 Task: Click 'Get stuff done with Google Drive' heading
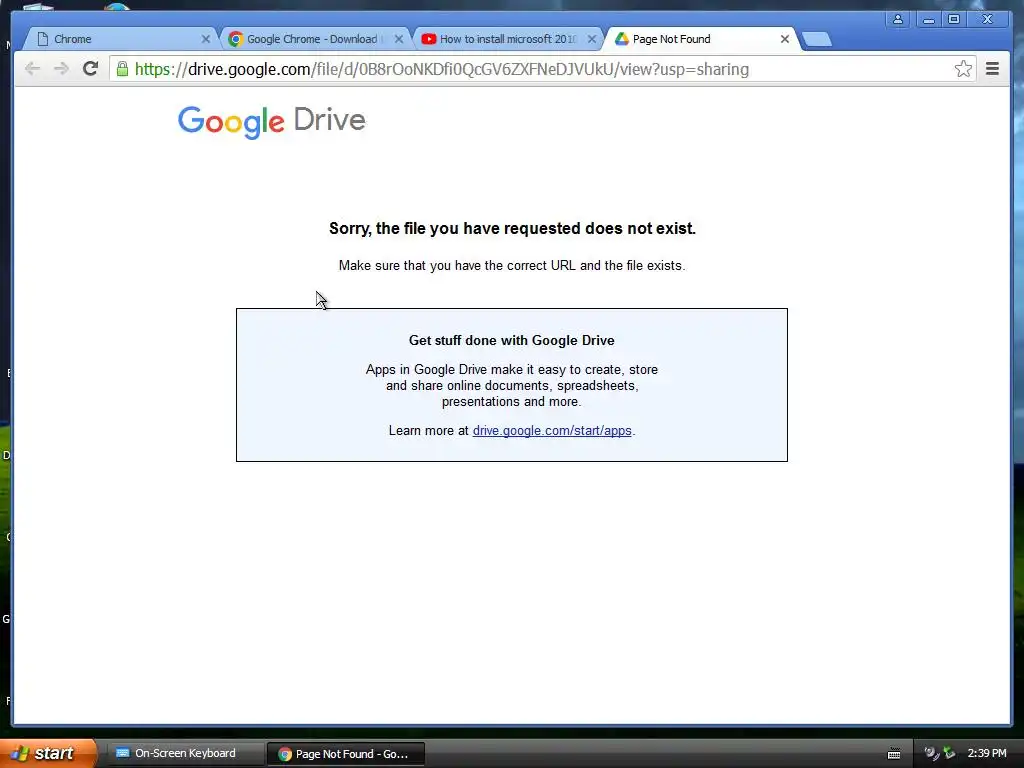[x=511, y=340]
